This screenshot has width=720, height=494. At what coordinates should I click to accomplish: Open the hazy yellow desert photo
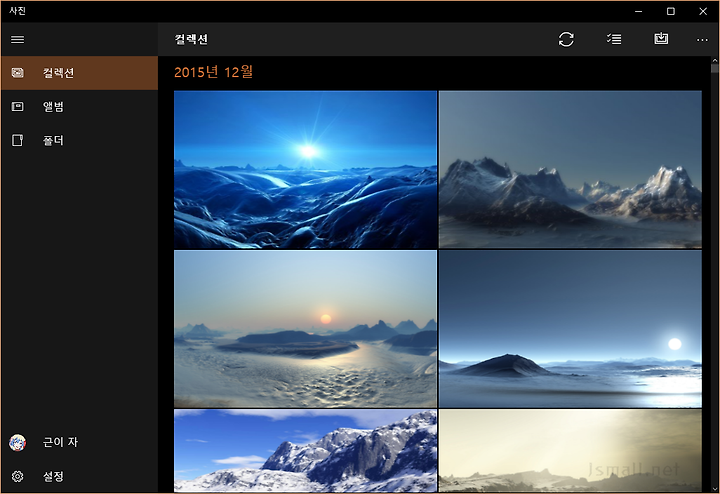(x=570, y=451)
